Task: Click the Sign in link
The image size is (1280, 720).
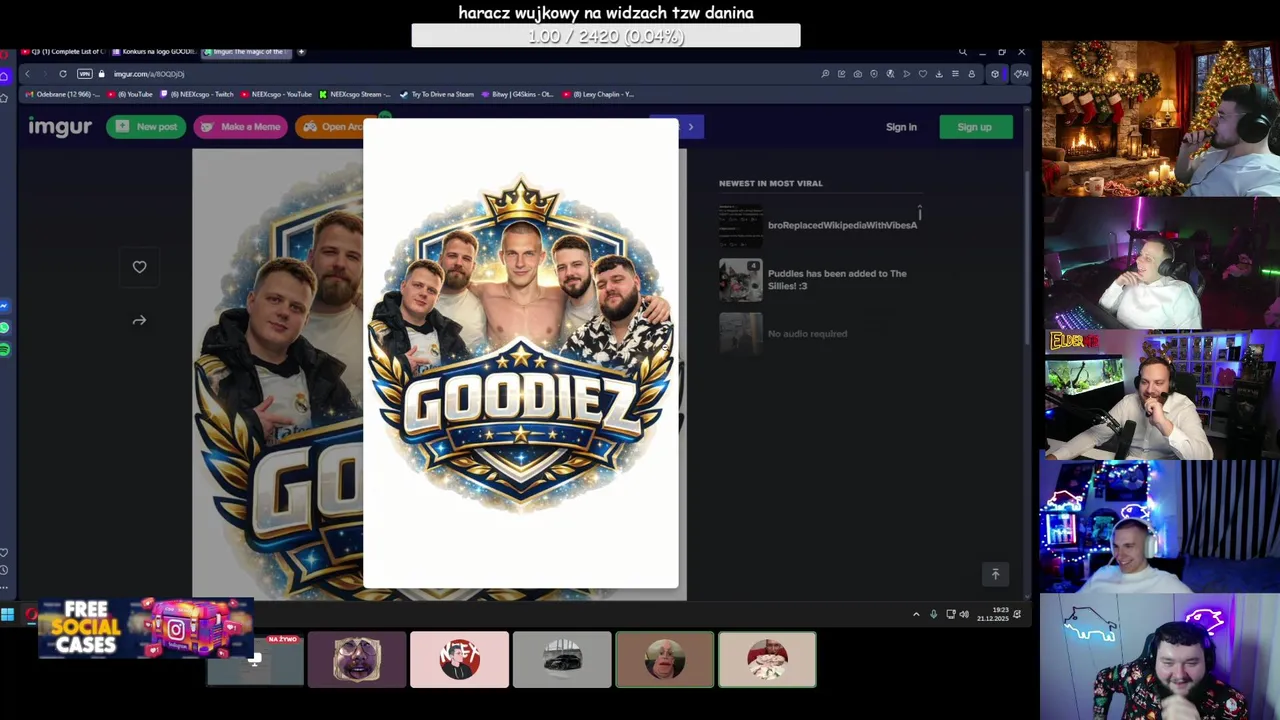Action: (x=901, y=127)
